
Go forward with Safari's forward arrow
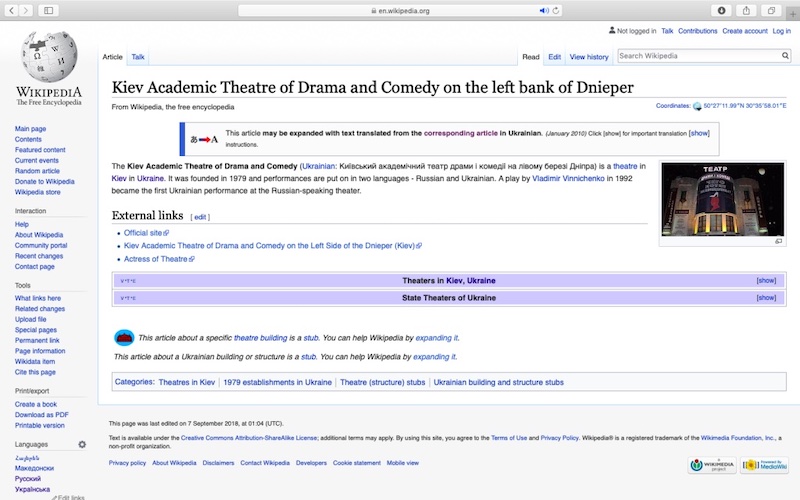(26, 10)
